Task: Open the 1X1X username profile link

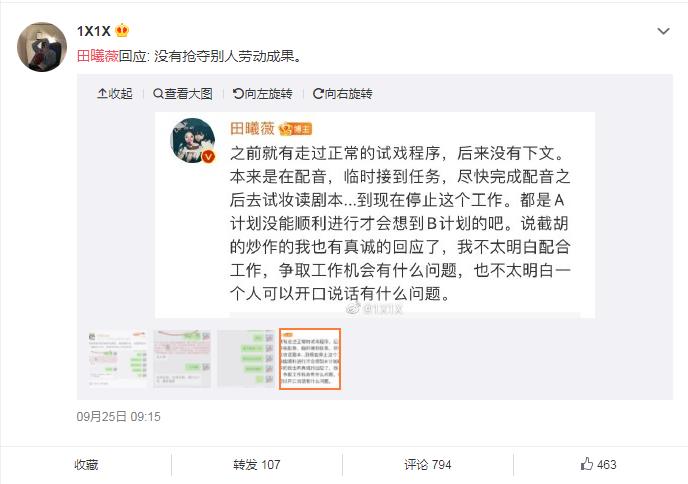Action: pos(94,31)
